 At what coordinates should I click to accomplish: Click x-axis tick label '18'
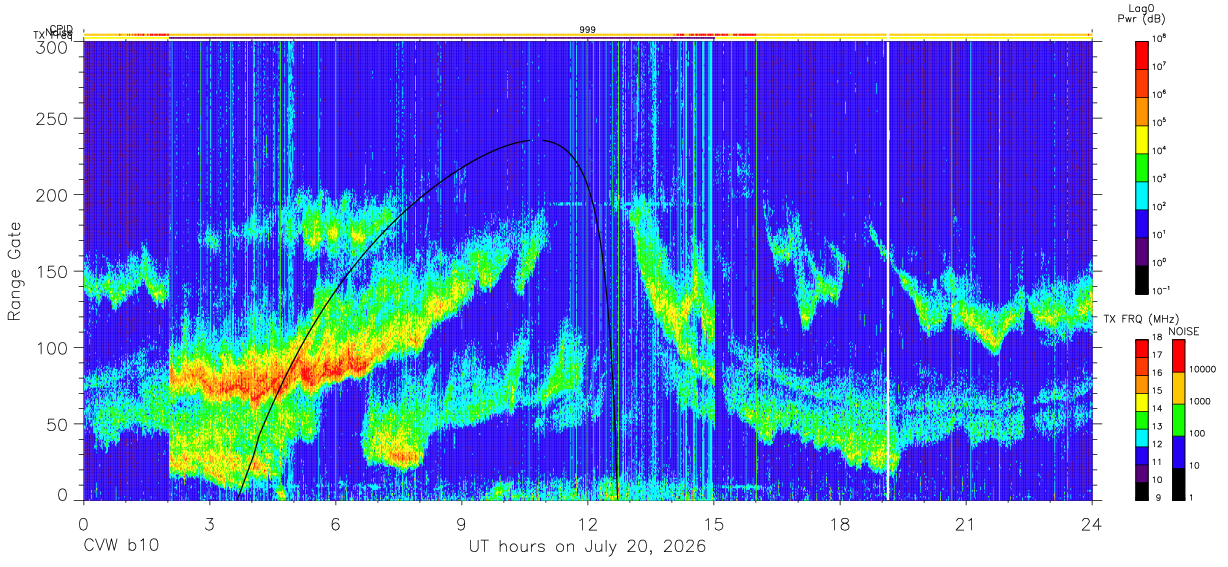click(x=840, y=523)
